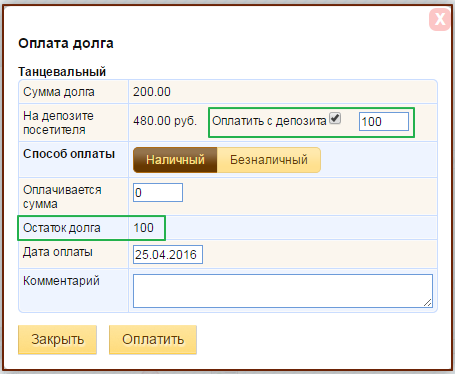The height and width of the screenshot is (374, 455).
Task: Click the 'Дата оплаты' row label
Action: (58, 252)
